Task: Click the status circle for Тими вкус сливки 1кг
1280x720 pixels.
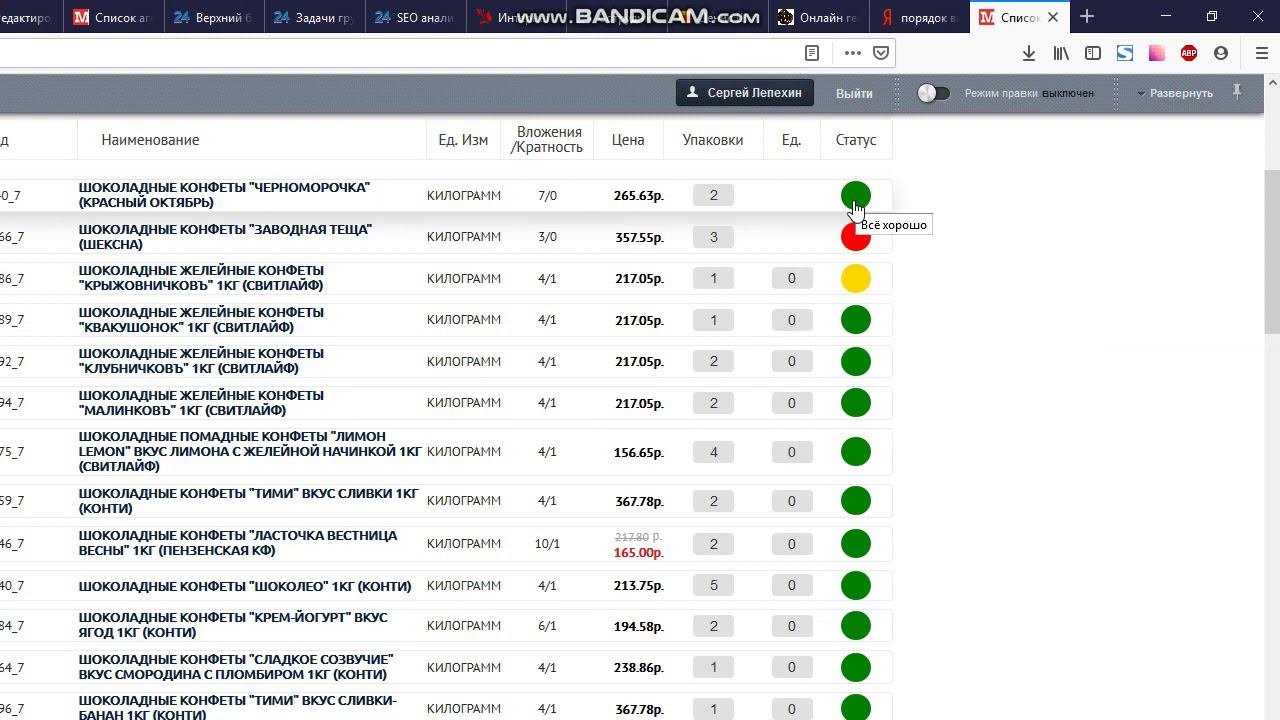Action: click(x=855, y=501)
